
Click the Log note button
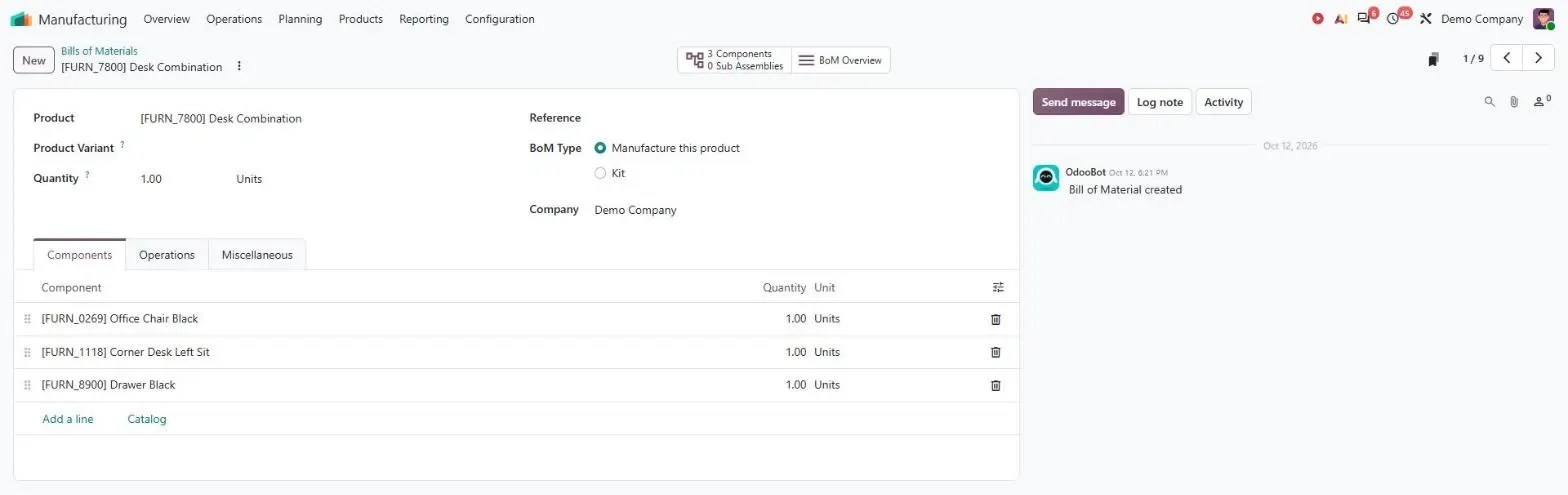[1160, 102]
